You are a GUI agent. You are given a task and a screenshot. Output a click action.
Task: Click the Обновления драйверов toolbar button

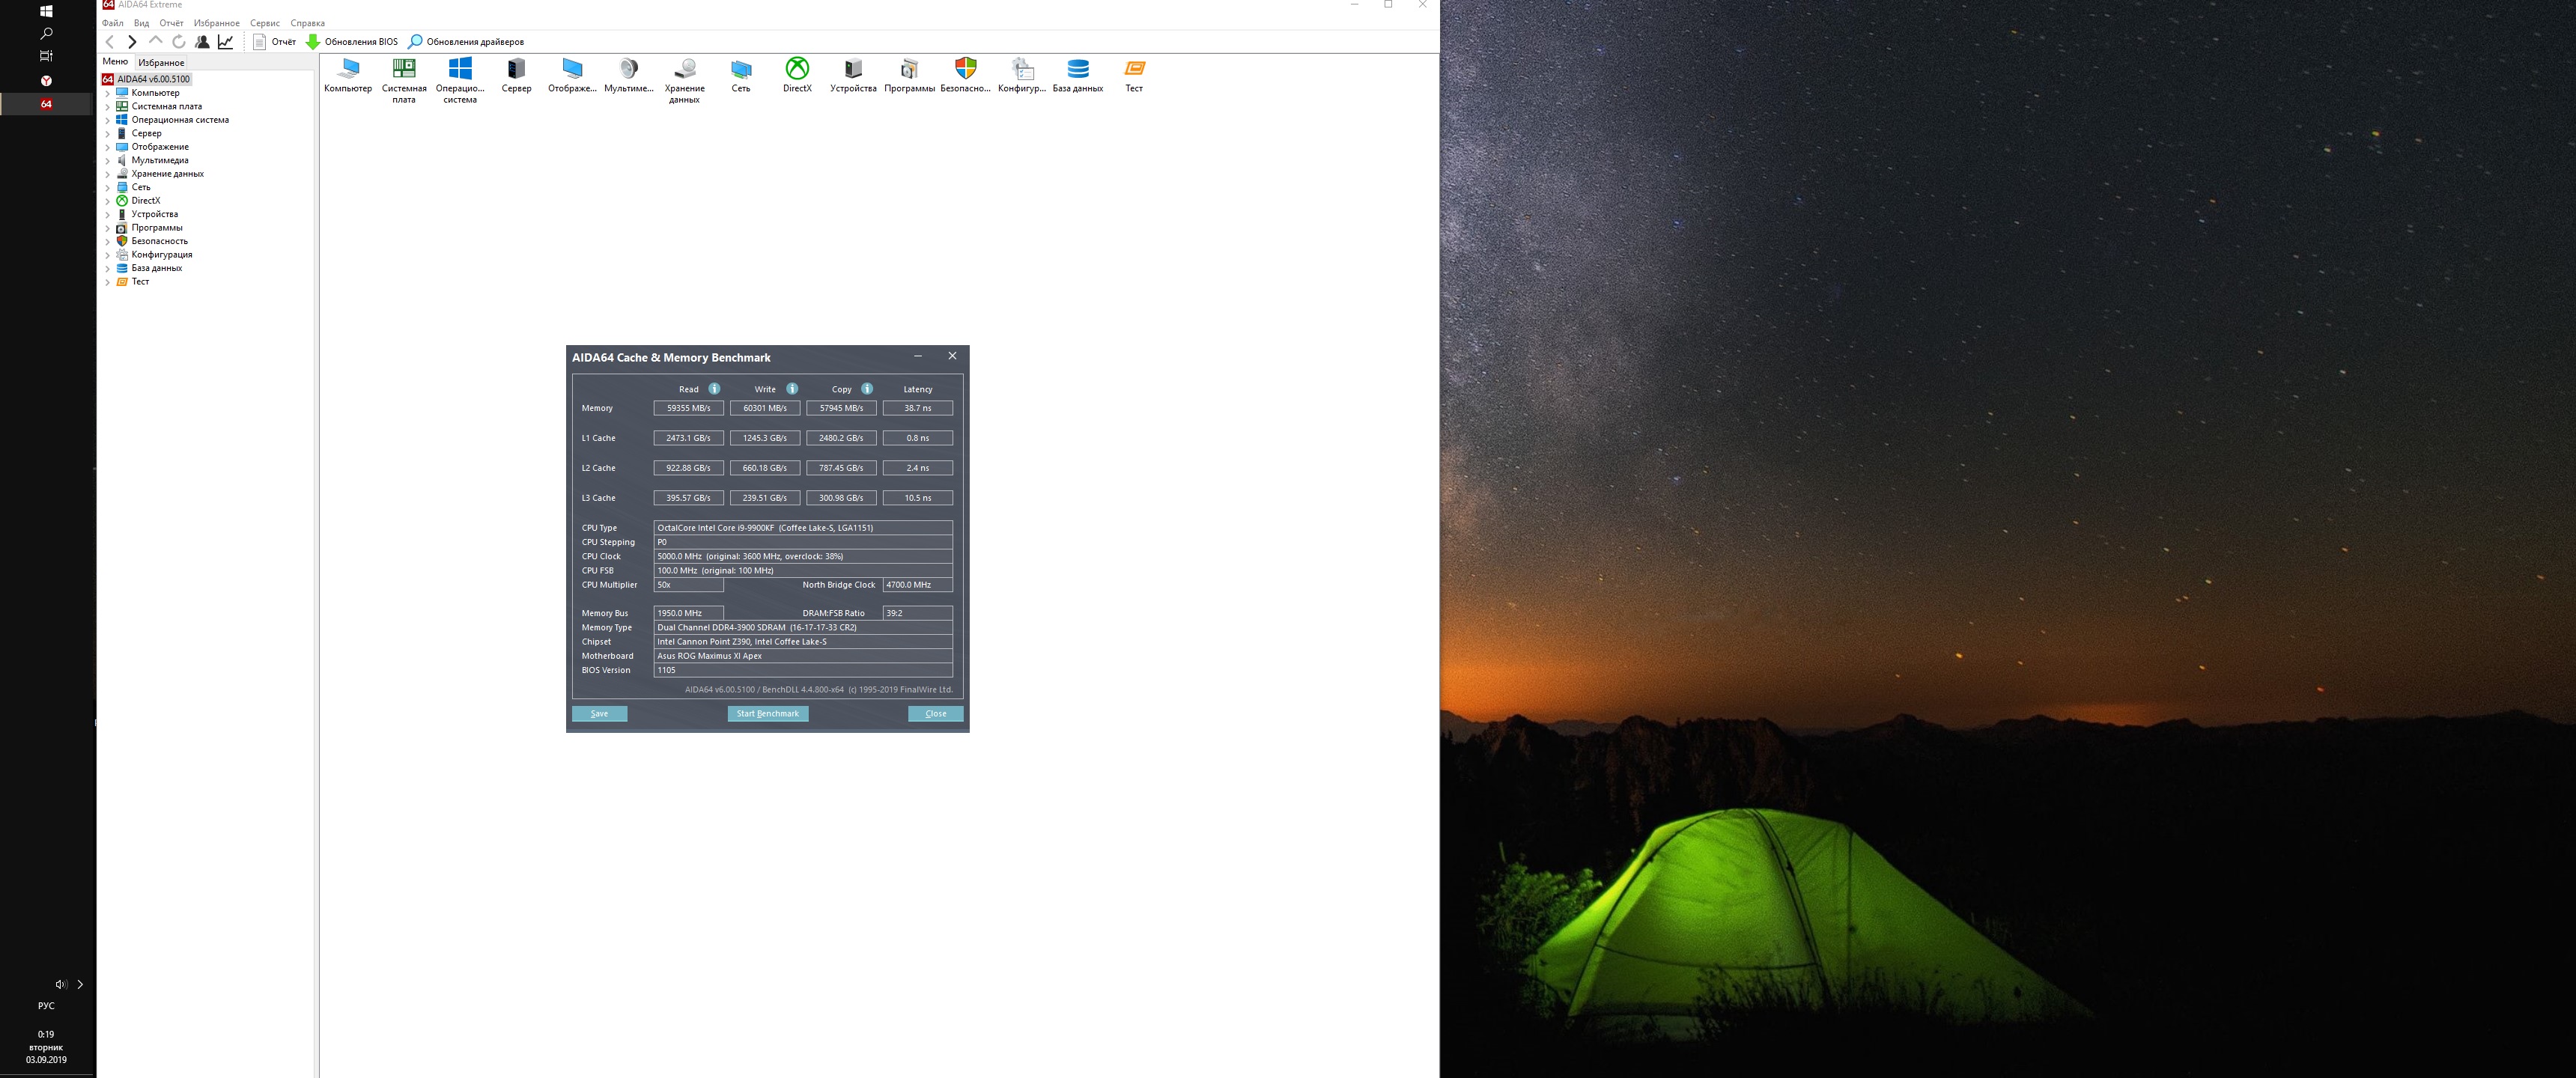pos(466,42)
